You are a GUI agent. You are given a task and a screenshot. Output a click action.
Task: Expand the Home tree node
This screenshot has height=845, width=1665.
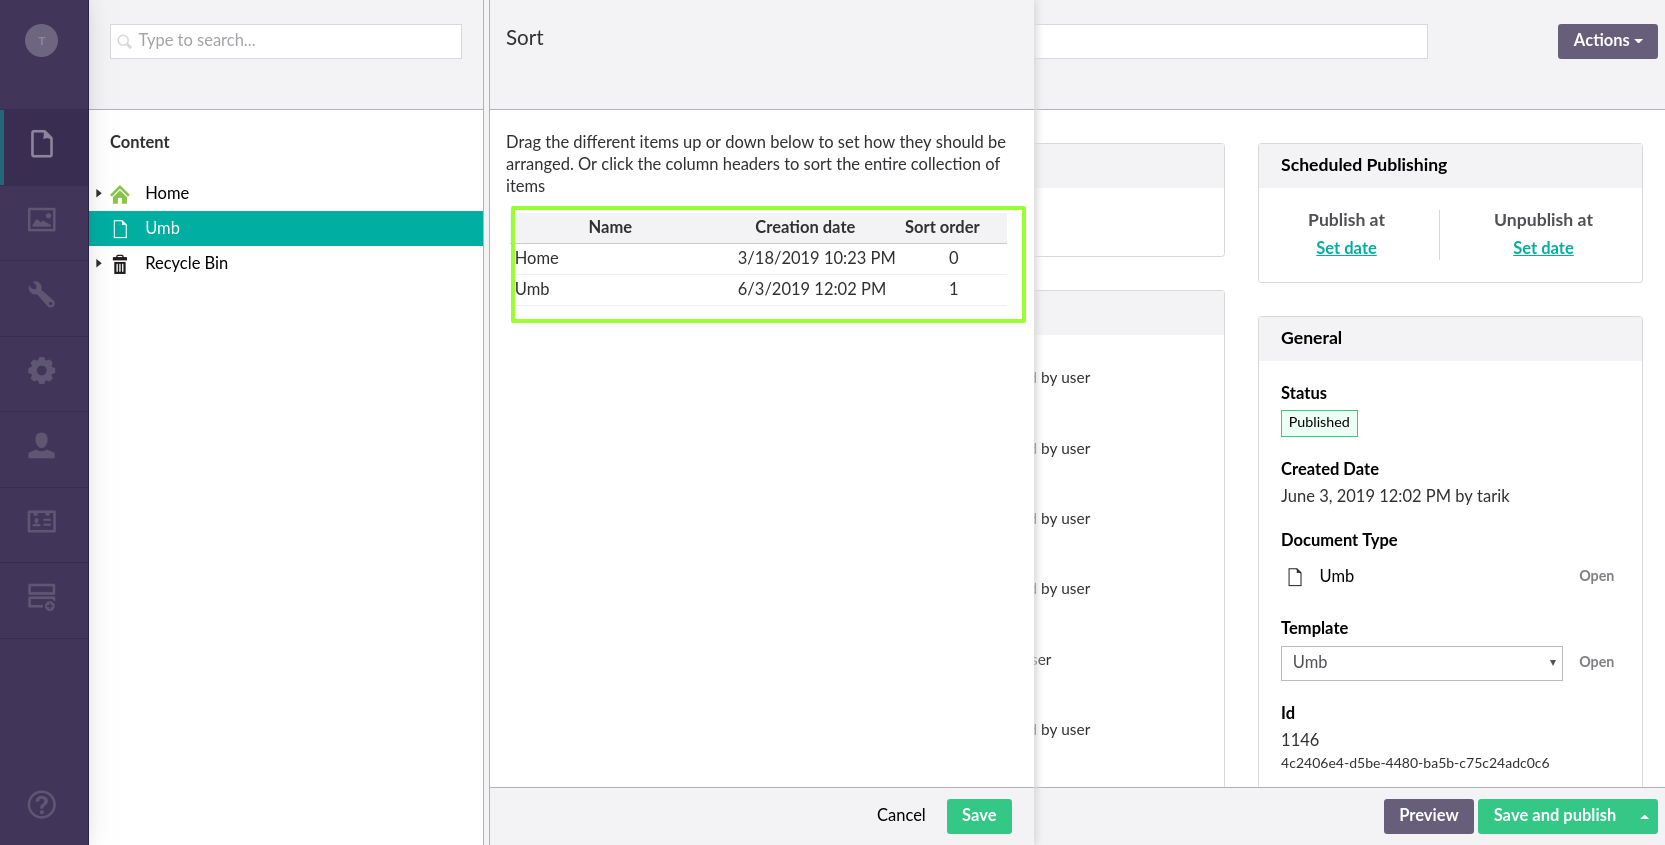[x=99, y=193]
